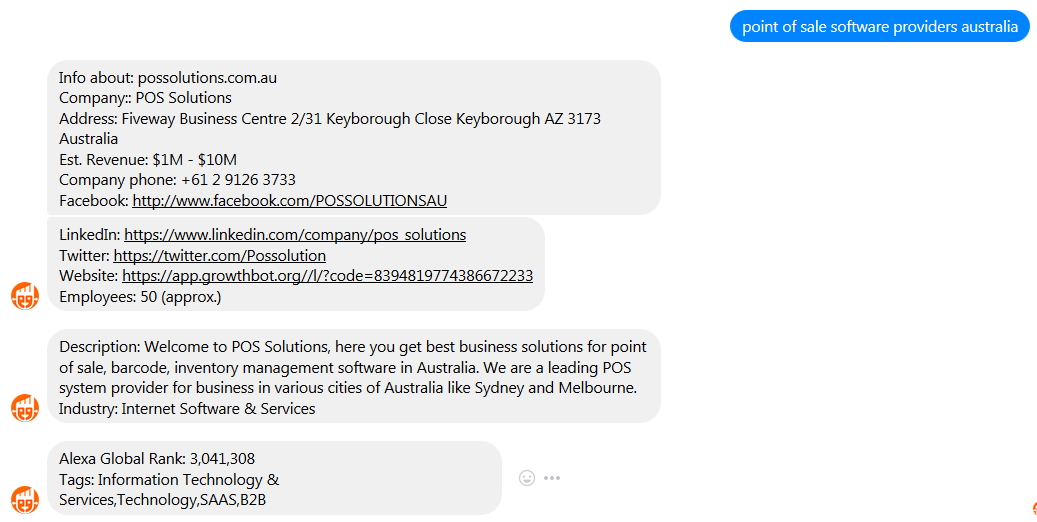Screen dimensions: 1037x522
Task: Click the Industry: Internet Software & Services line
Action: (x=187, y=408)
